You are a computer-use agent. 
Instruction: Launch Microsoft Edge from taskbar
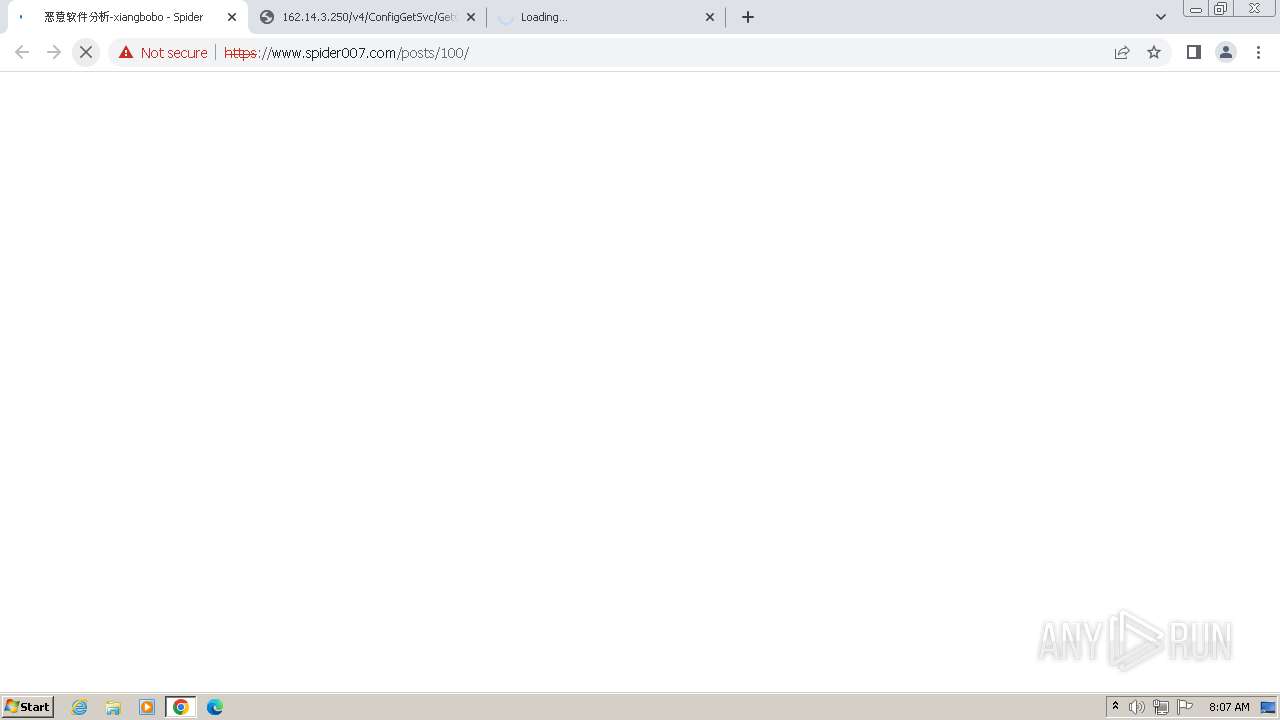[215, 707]
